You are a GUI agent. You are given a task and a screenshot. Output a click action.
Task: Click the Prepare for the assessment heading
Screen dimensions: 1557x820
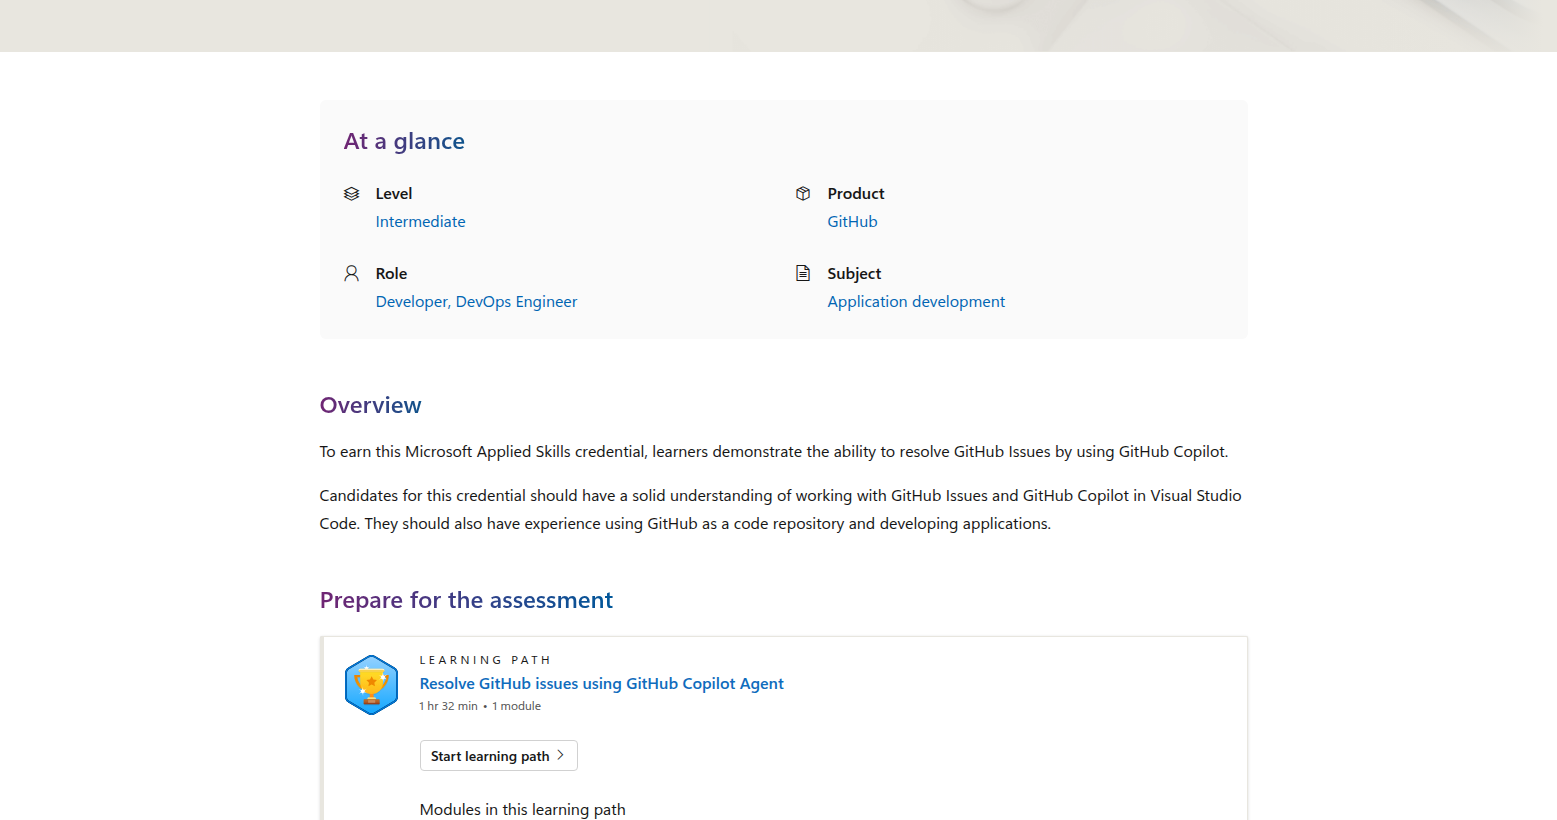click(466, 600)
